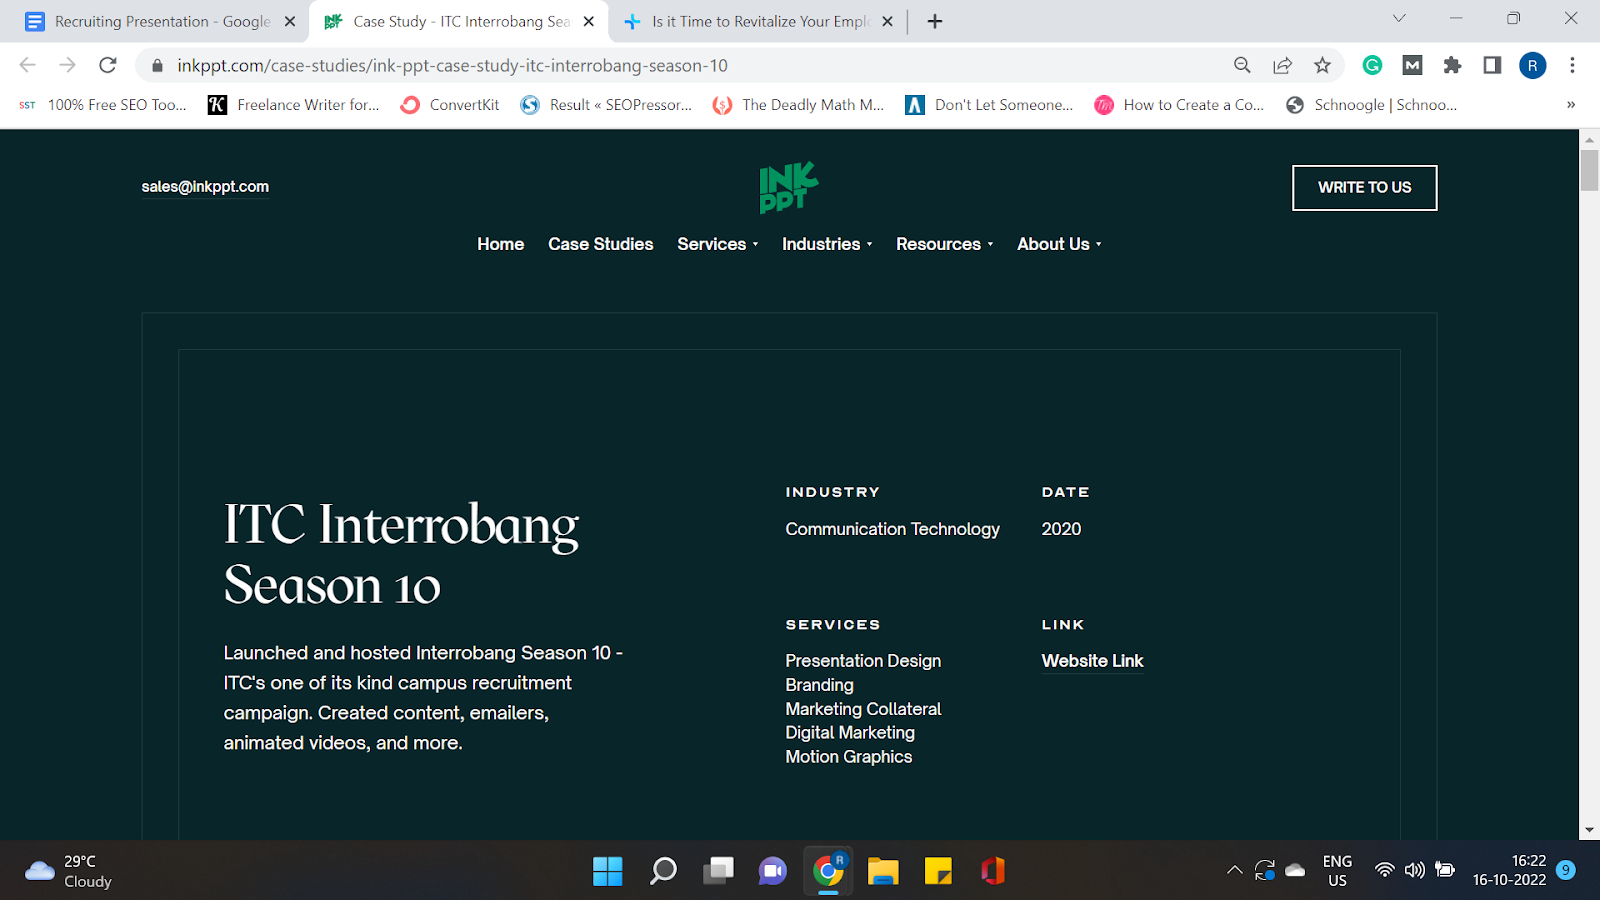Reload the page with the refresh icon
Viewport: 1600px width, 900px height.
pos(108,65)
